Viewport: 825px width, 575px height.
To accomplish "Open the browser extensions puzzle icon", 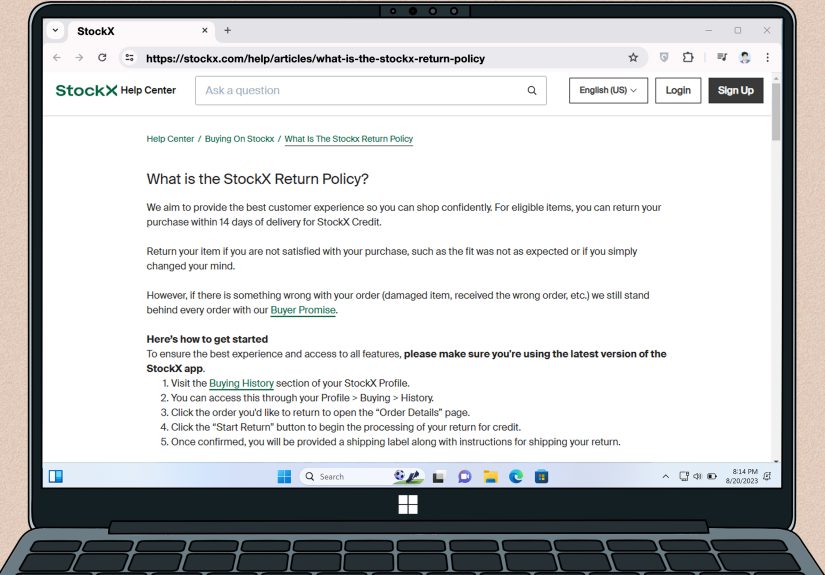I will coord(688,57).
